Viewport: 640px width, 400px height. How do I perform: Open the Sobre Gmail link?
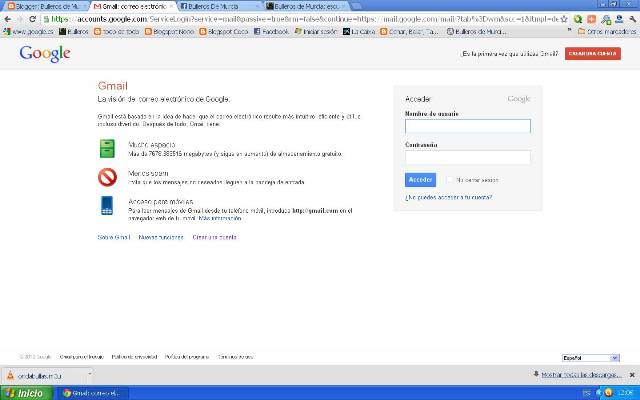(x=114, y=237)
